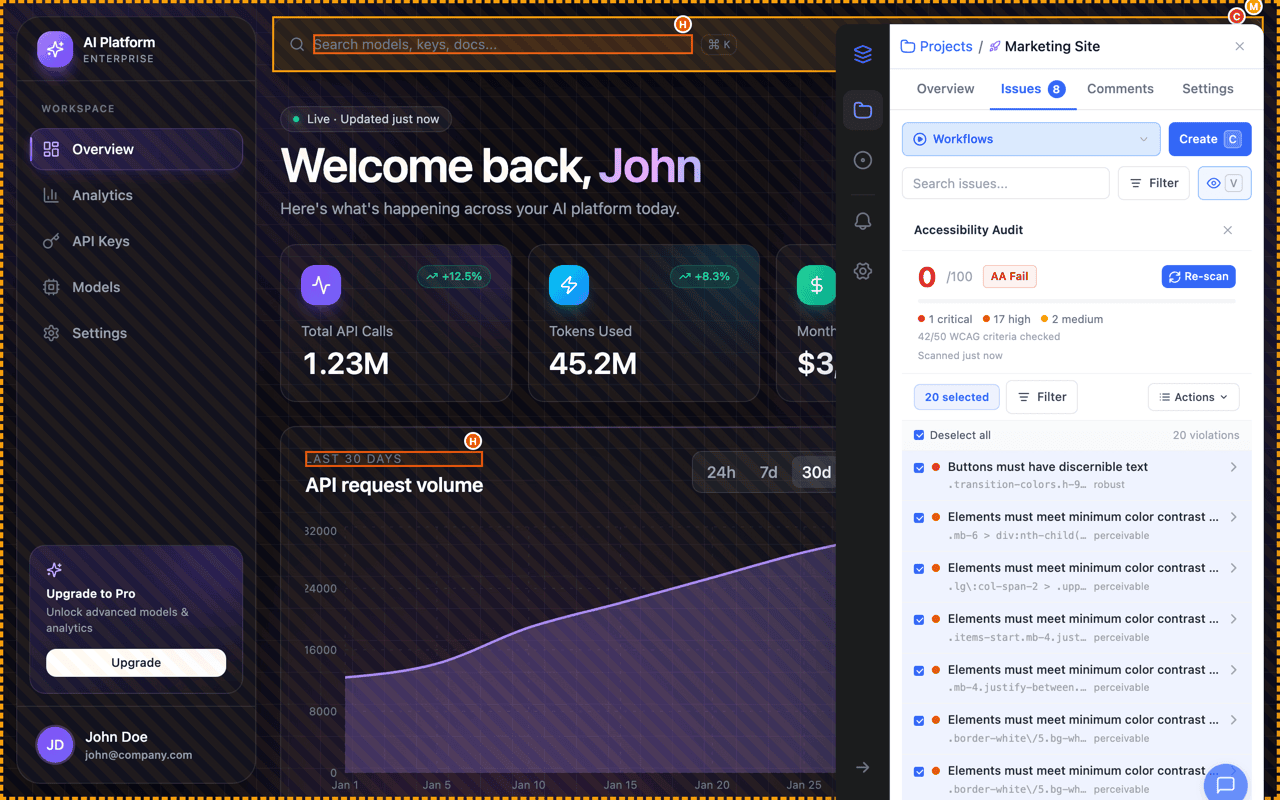Expand Buttons must have discernible text chevron
1280x800 pixels.
pos(1233,467)
